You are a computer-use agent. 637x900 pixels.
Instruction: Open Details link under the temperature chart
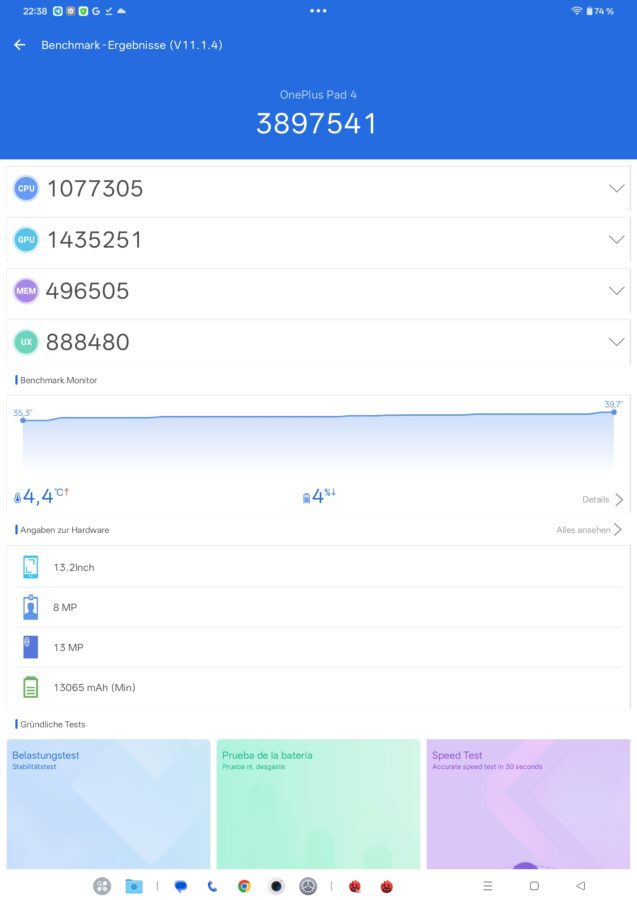coord(596,499)
